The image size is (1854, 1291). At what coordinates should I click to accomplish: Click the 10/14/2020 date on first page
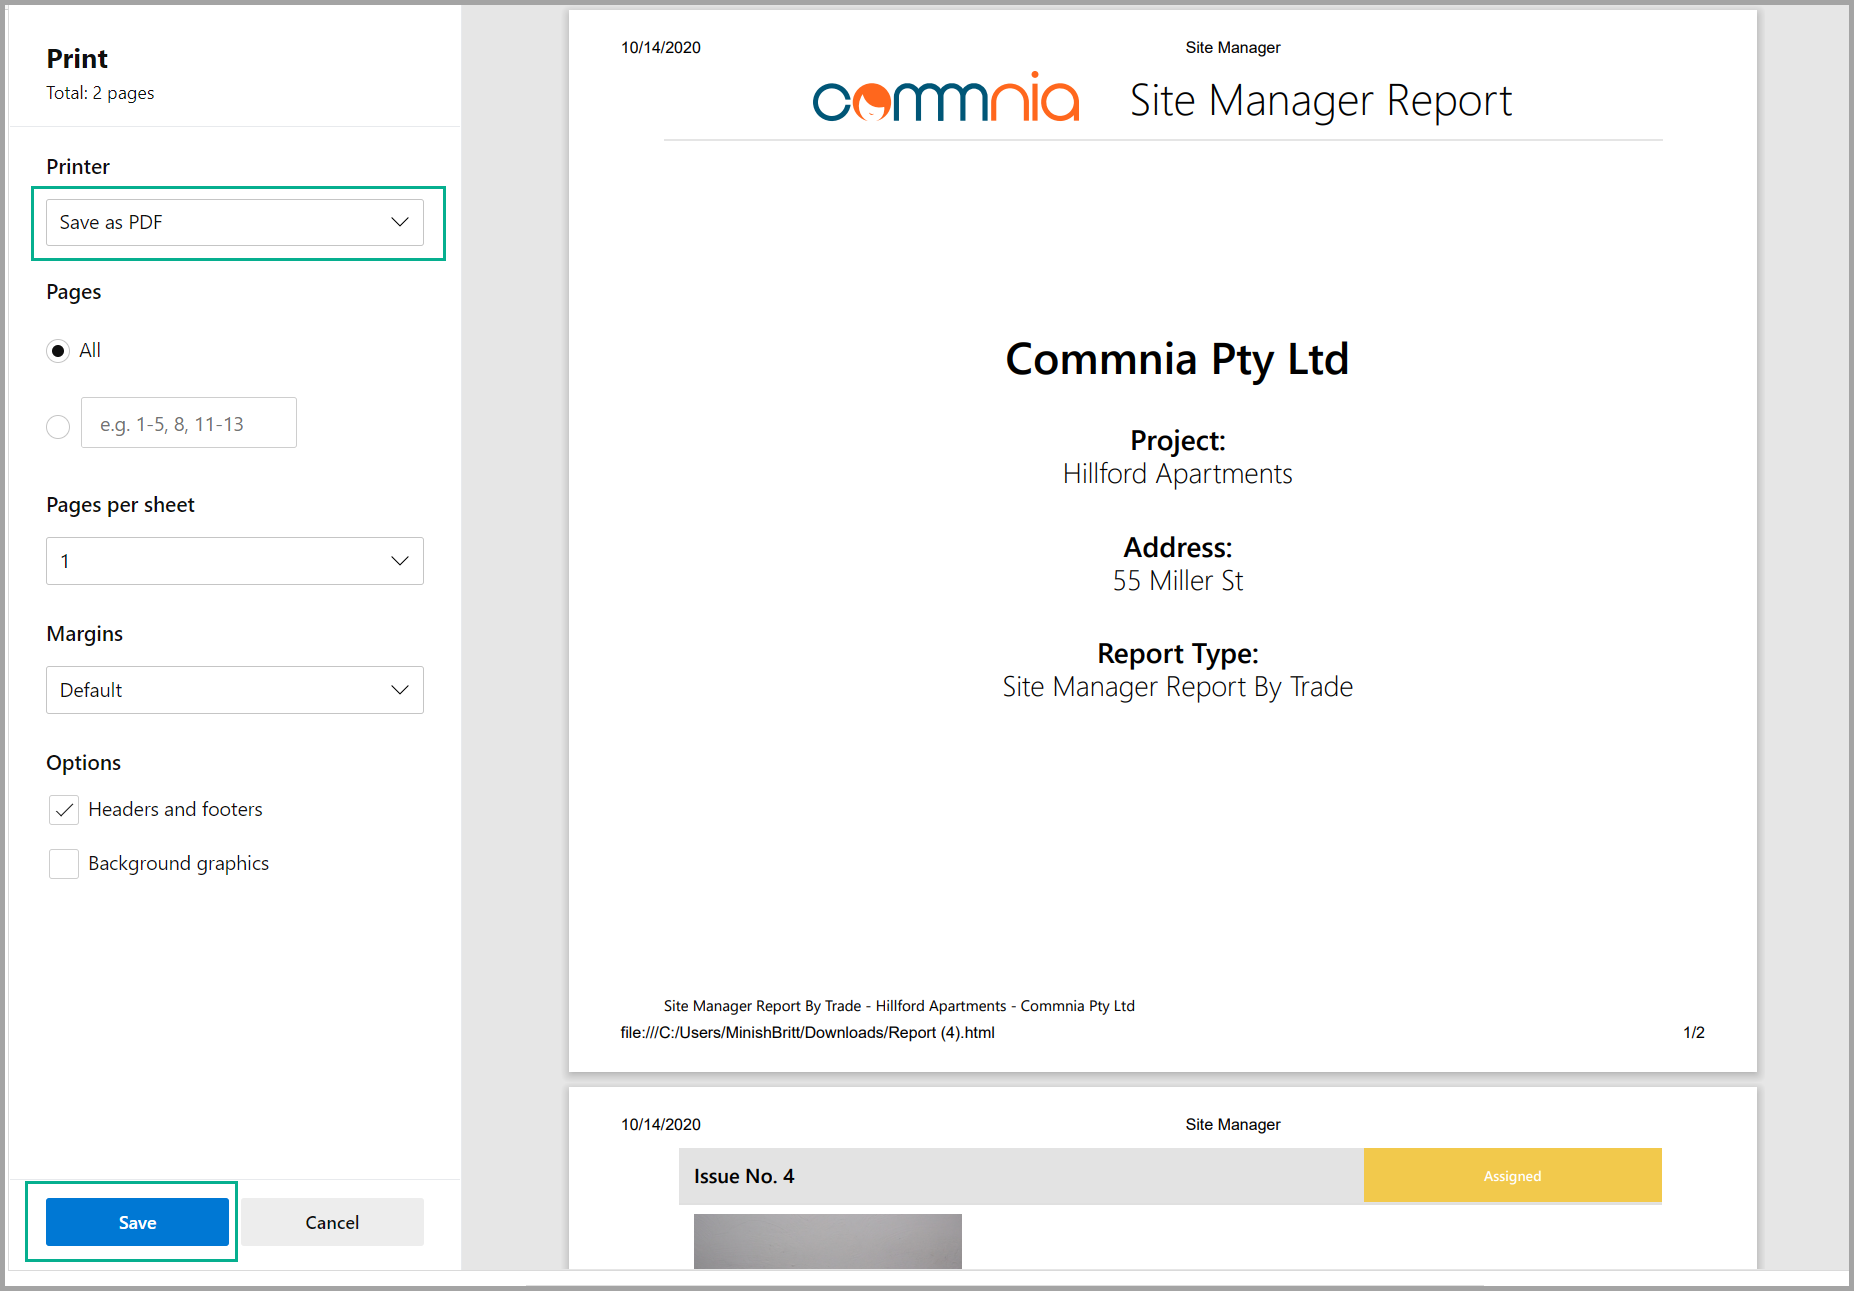pyautogui.click(x=661, y=48)
